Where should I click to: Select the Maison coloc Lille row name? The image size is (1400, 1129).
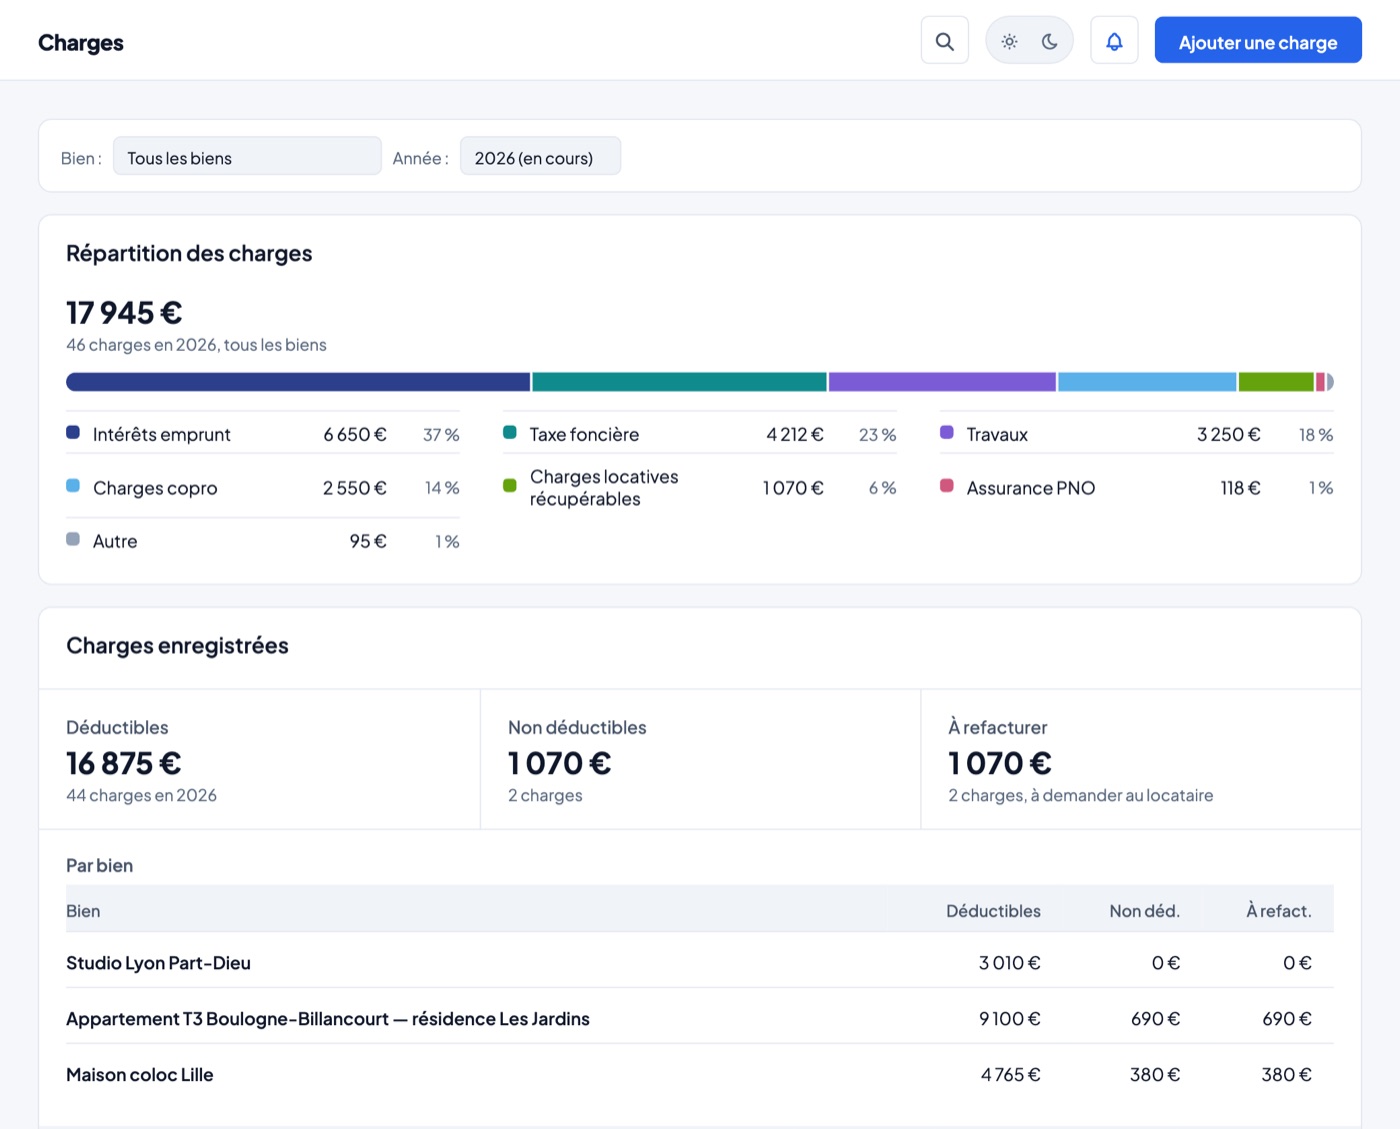[140, 1075]
